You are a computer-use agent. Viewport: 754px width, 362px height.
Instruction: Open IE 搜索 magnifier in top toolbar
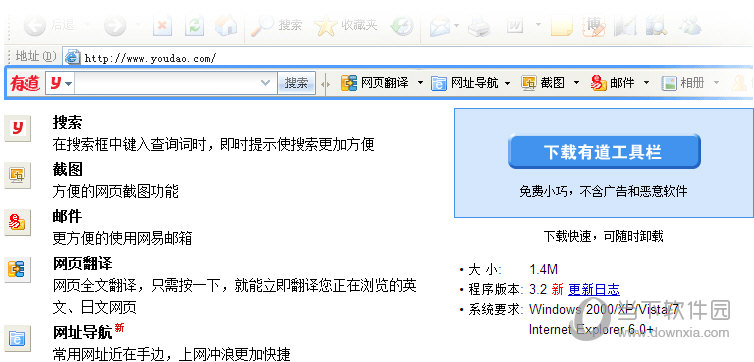tap(263, 26)
